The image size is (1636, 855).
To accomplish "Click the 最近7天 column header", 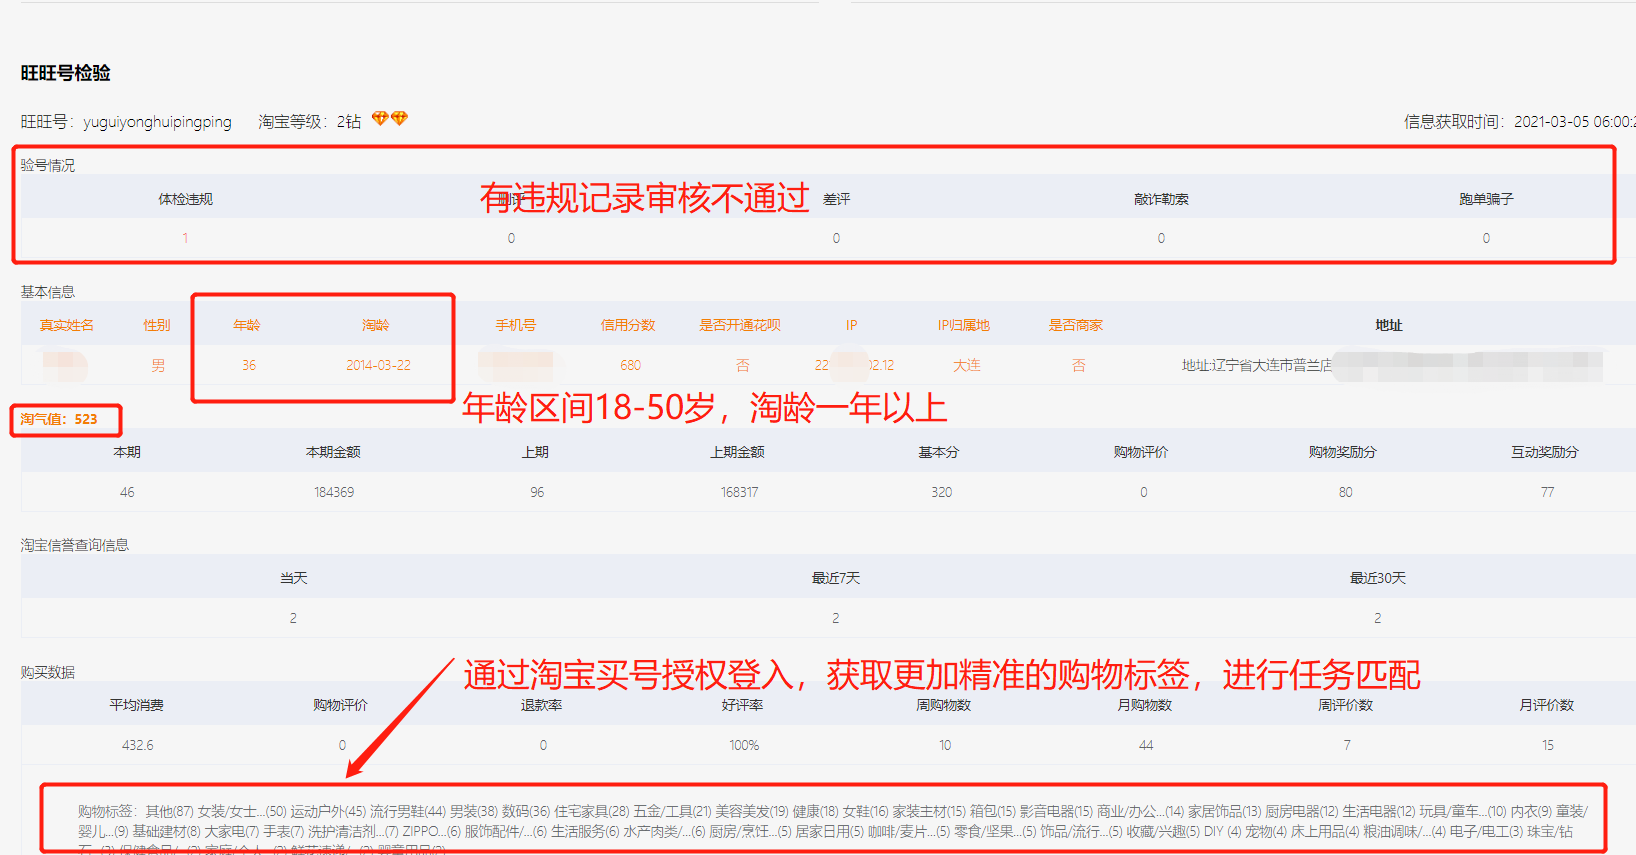I will point(836,578).
